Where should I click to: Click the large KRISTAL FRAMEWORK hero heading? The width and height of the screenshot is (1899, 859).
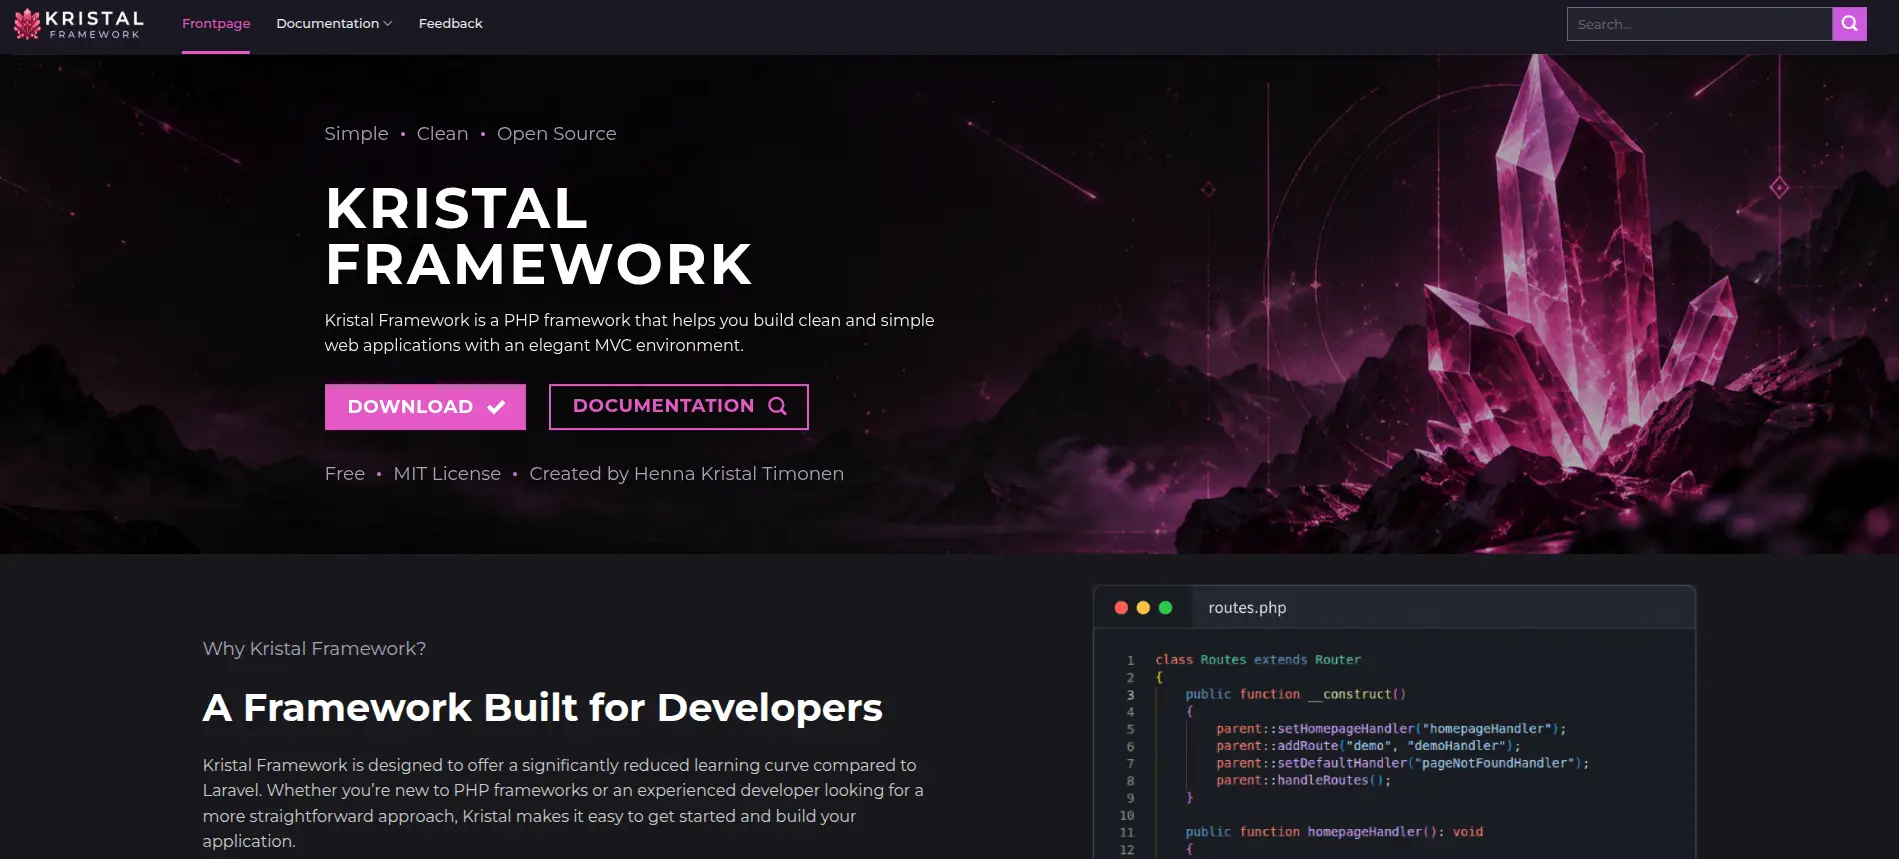[x=538, y=236]
